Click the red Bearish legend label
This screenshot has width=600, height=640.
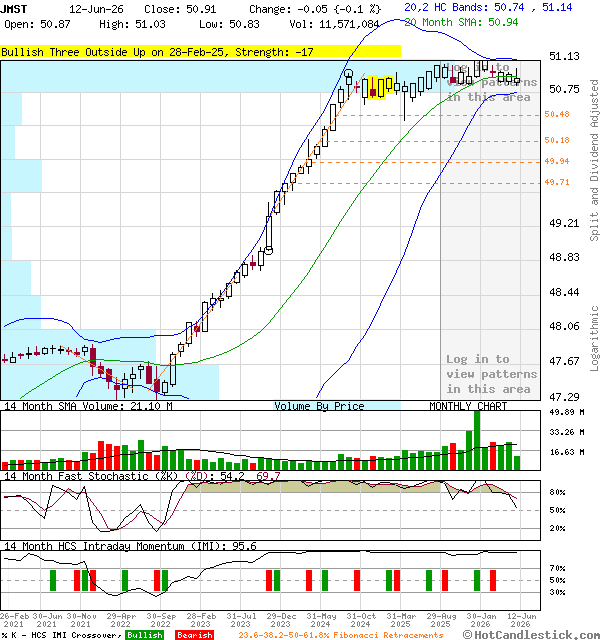click(x=194, y=635)
